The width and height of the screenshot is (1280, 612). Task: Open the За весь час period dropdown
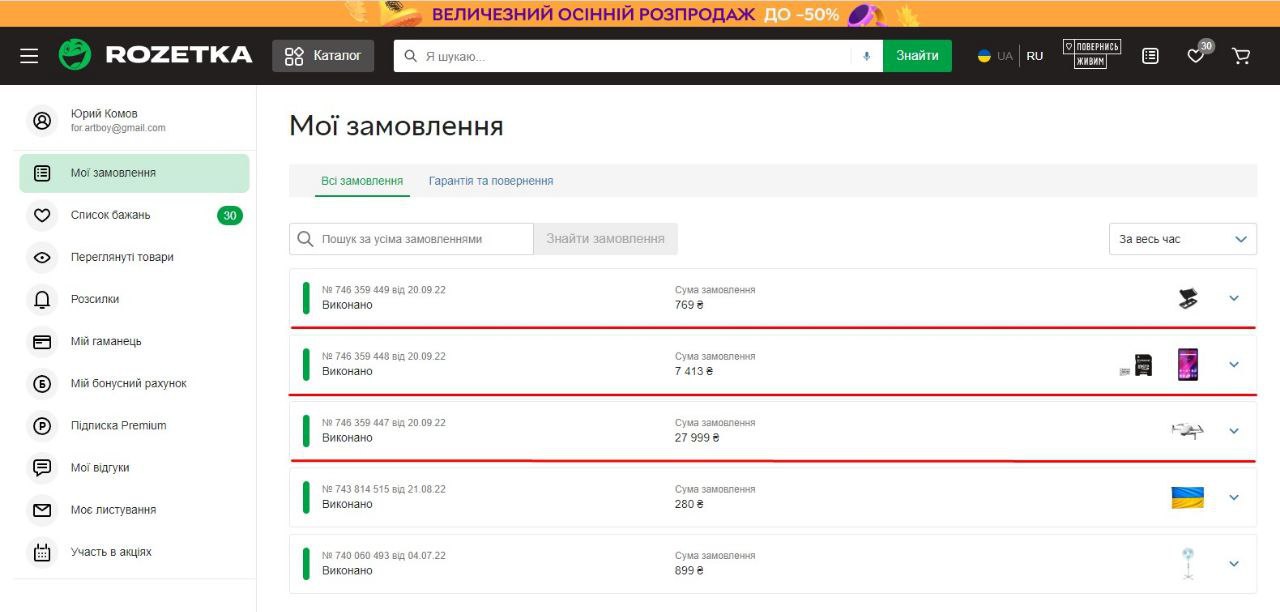[x=1182, y=239]
